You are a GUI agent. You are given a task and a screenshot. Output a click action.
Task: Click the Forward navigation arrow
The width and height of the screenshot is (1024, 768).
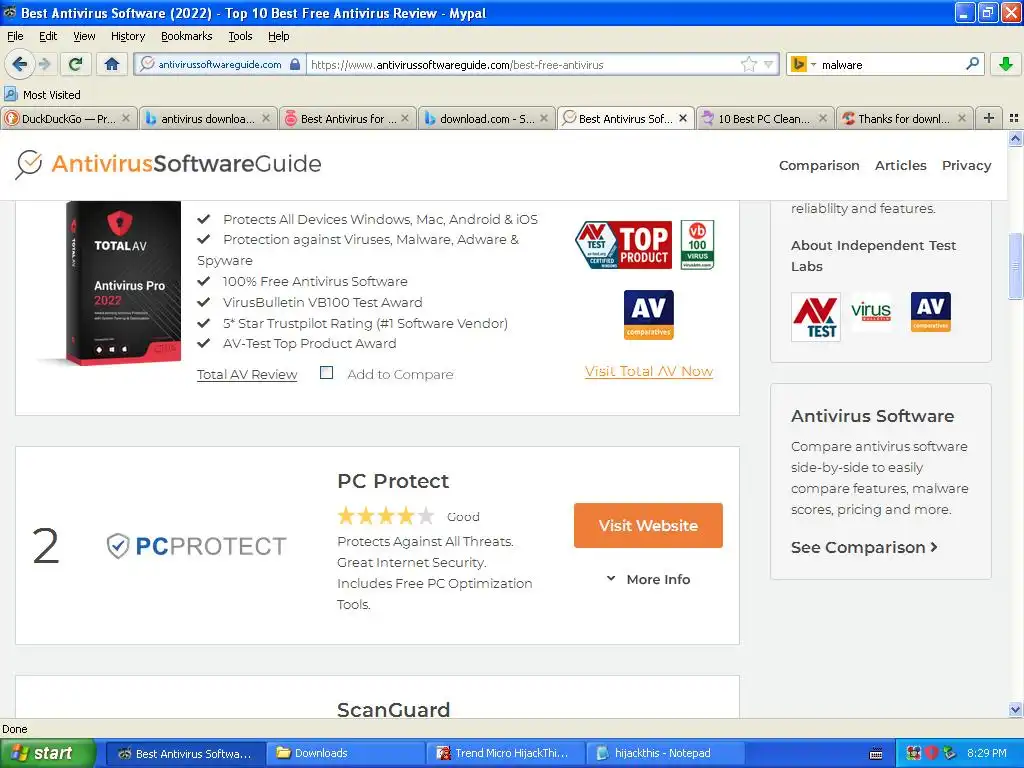(x=44, y=64)
